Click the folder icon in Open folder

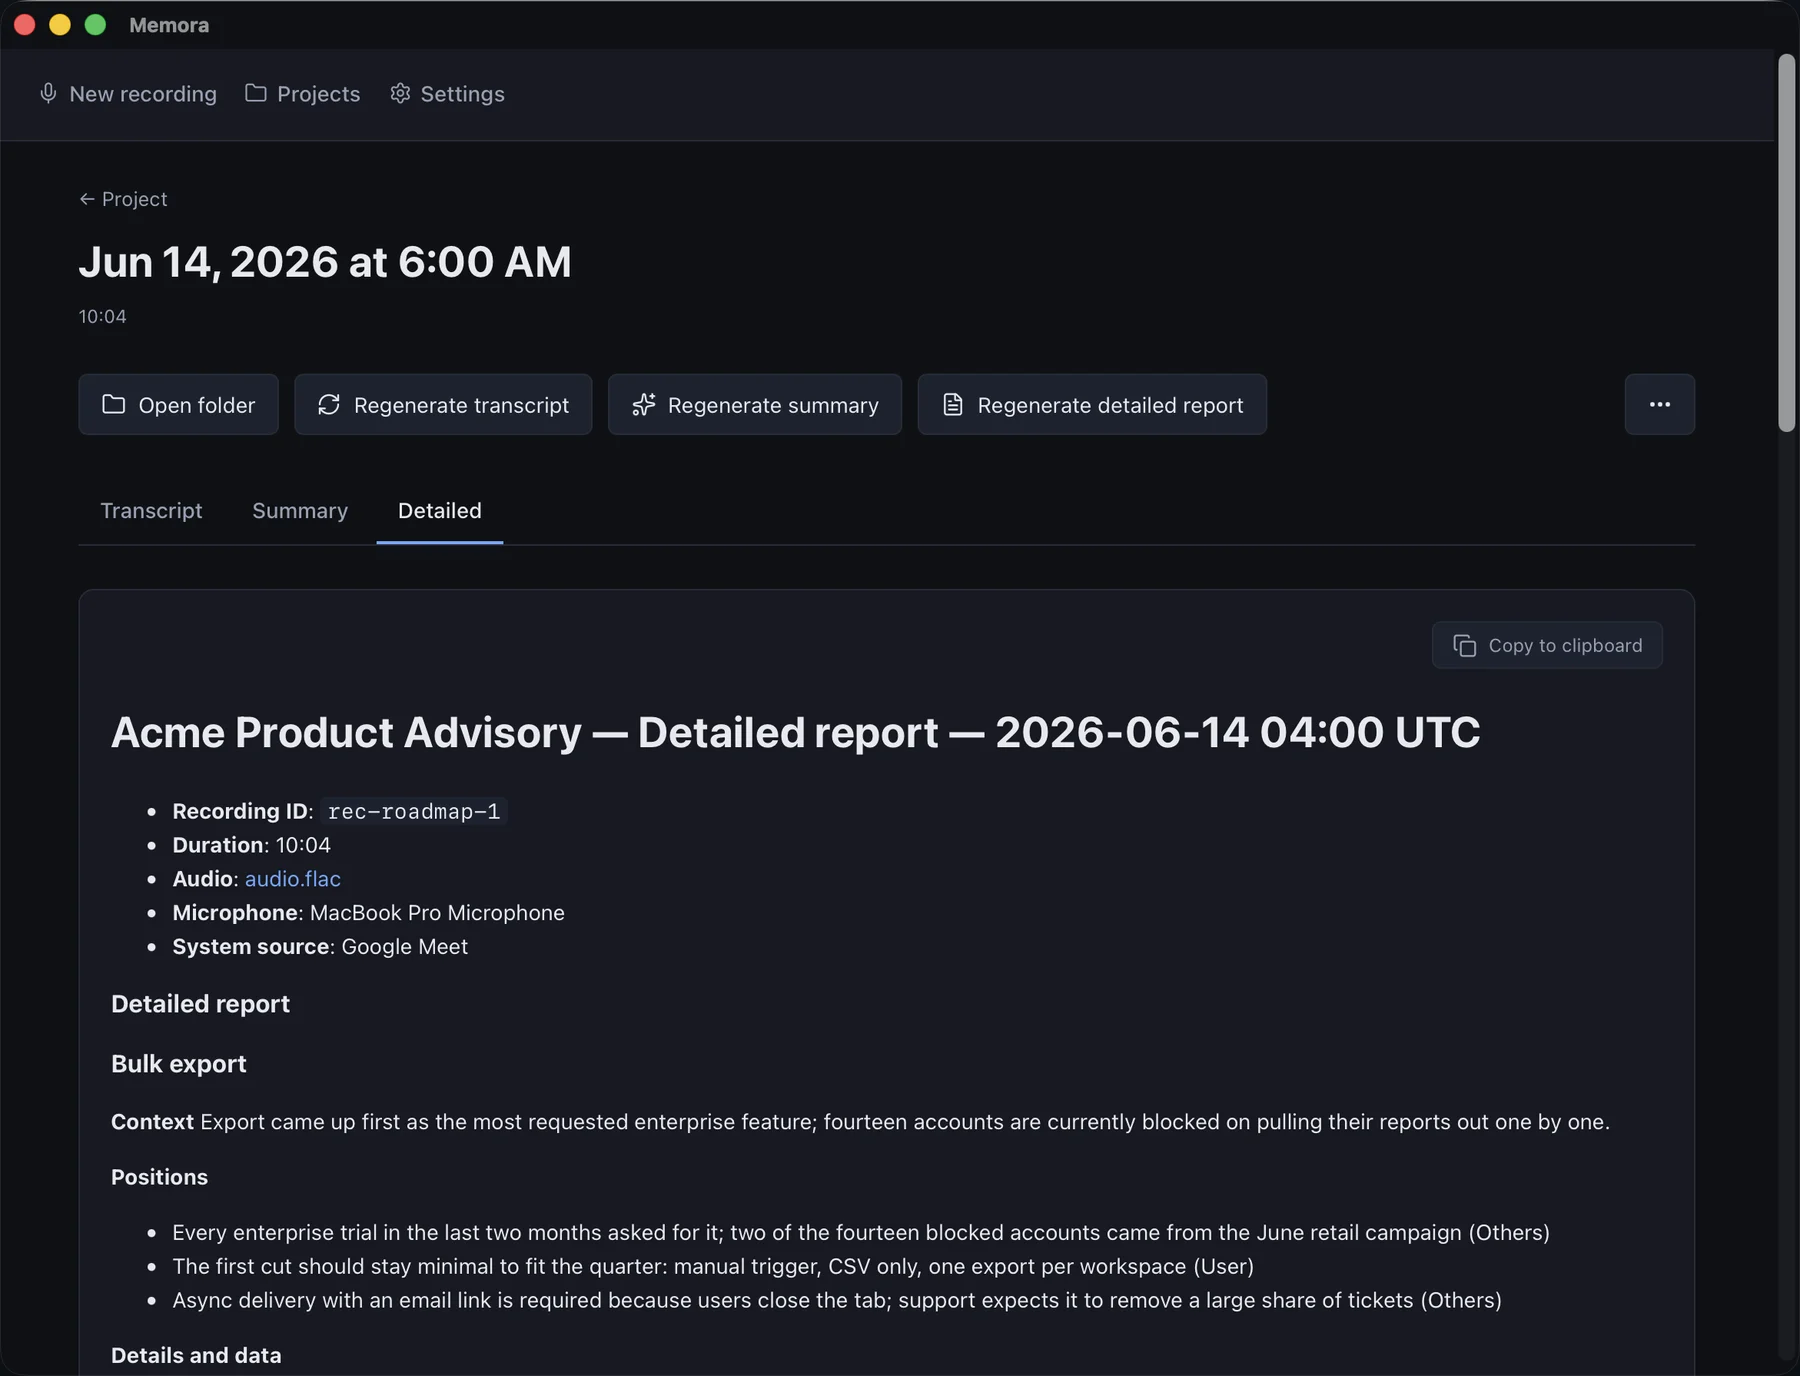(114, 404)
